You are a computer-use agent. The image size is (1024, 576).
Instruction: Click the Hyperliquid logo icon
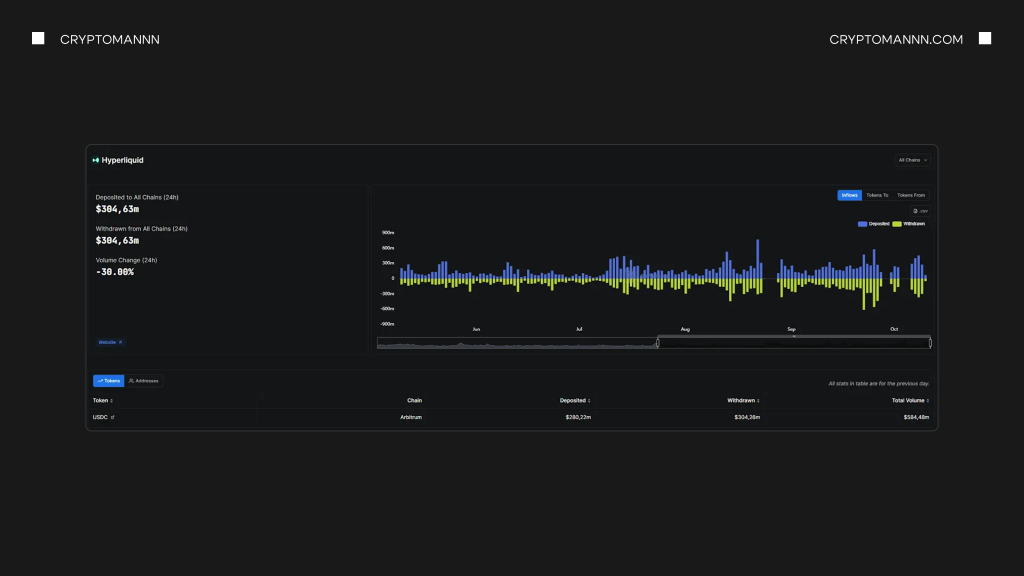(96, 160)
